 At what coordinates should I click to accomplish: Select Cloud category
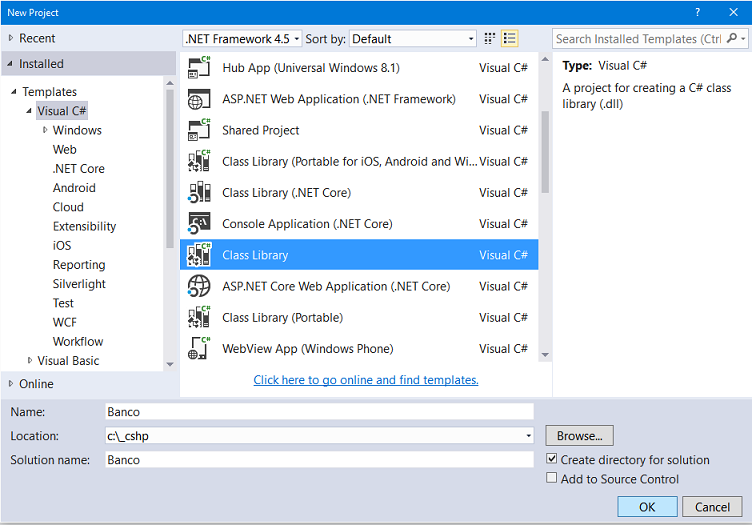coord(68,207)
